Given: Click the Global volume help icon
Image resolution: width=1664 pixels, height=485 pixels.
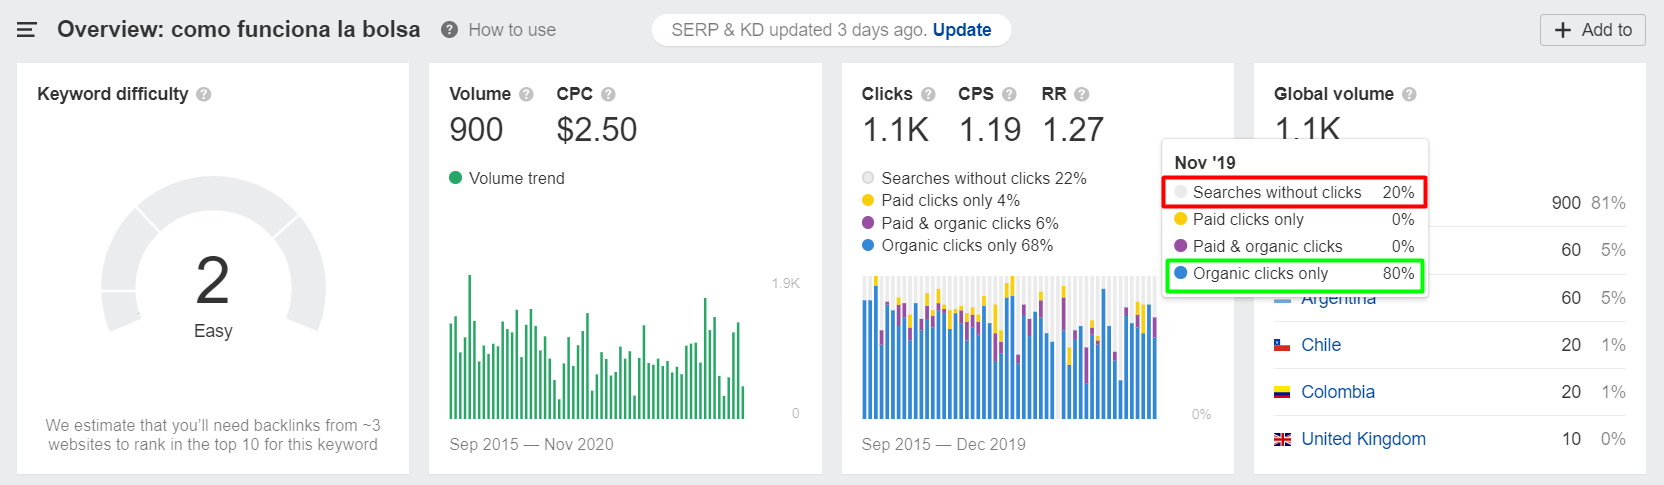Looking at the screenshot, I should (1409, 94).
